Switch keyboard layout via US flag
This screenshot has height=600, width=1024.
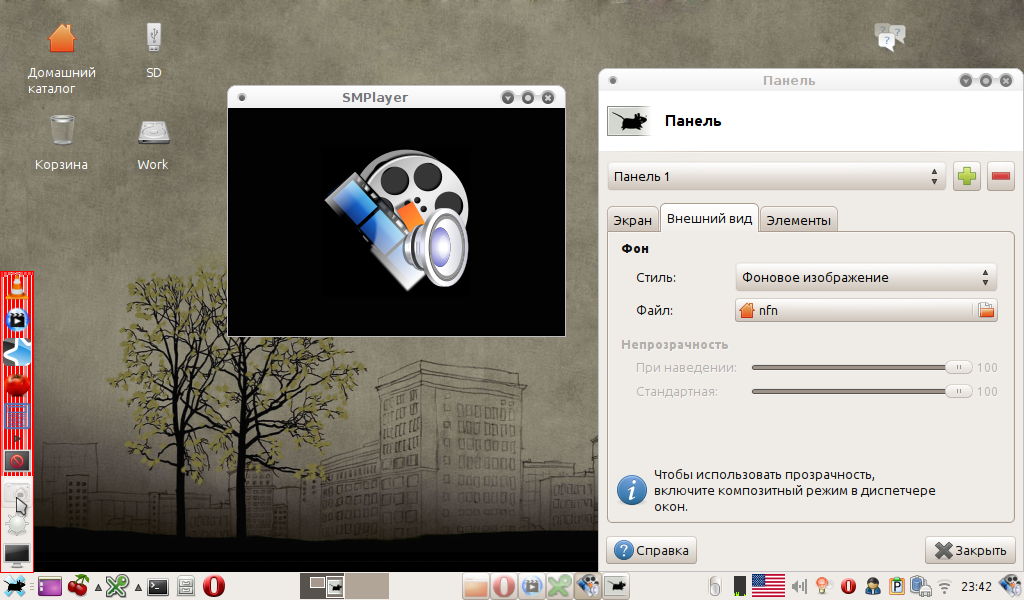(768, 586)
